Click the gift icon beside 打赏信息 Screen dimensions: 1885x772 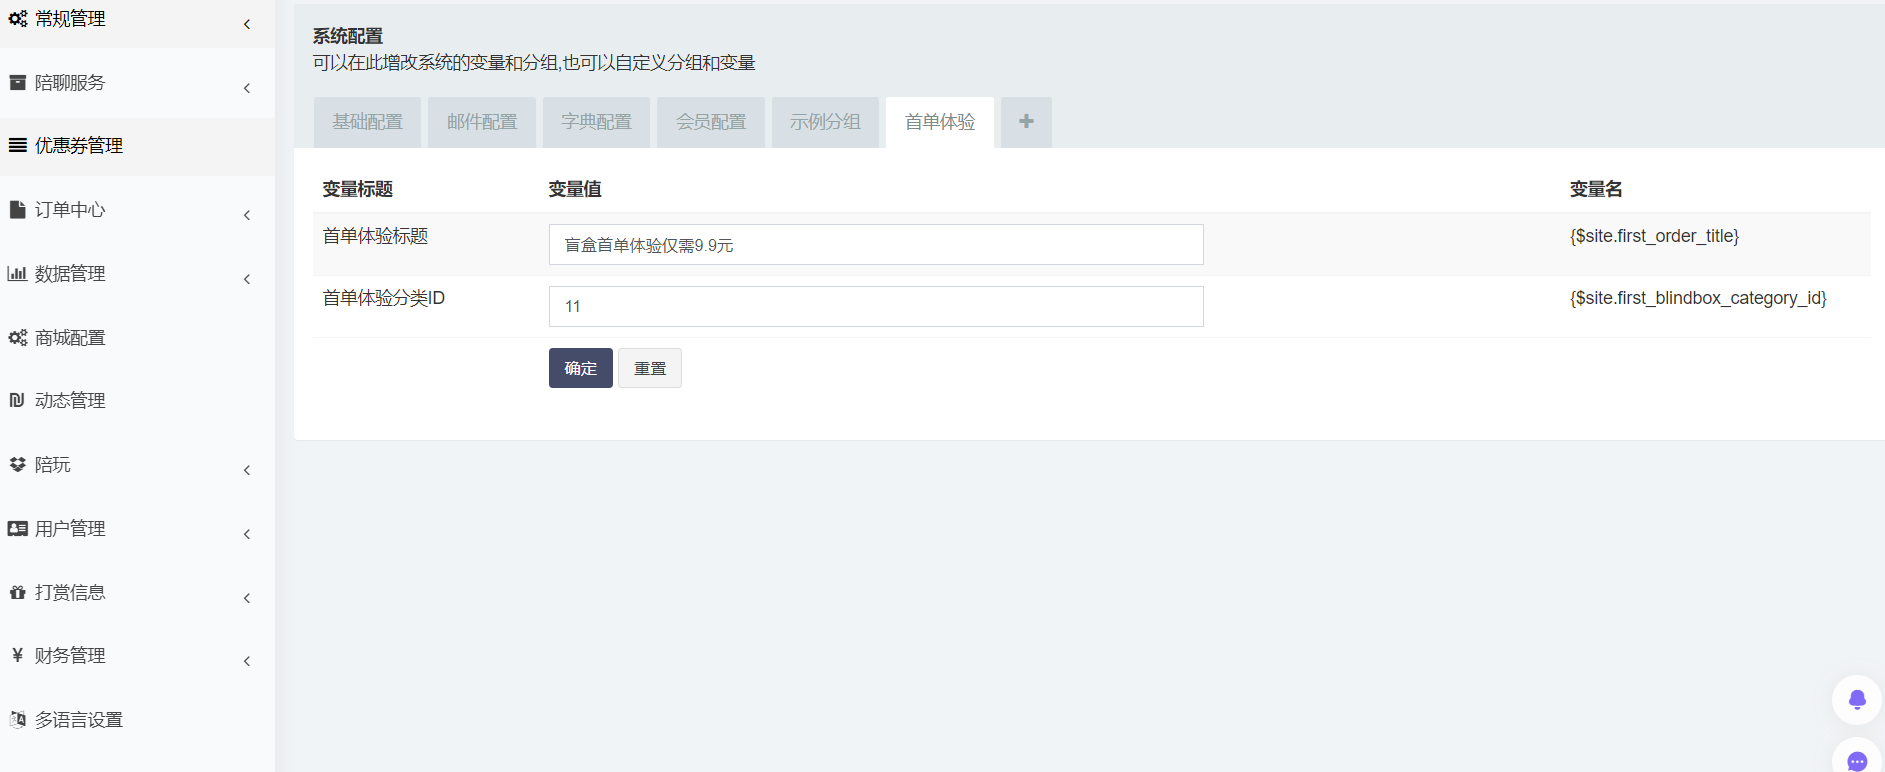[17, 592]
